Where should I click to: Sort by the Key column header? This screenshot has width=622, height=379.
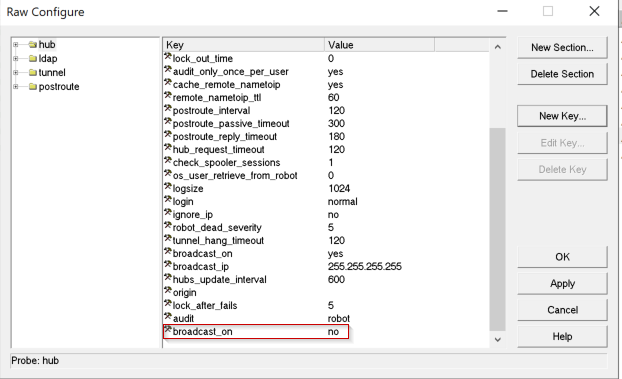[244, 45]
